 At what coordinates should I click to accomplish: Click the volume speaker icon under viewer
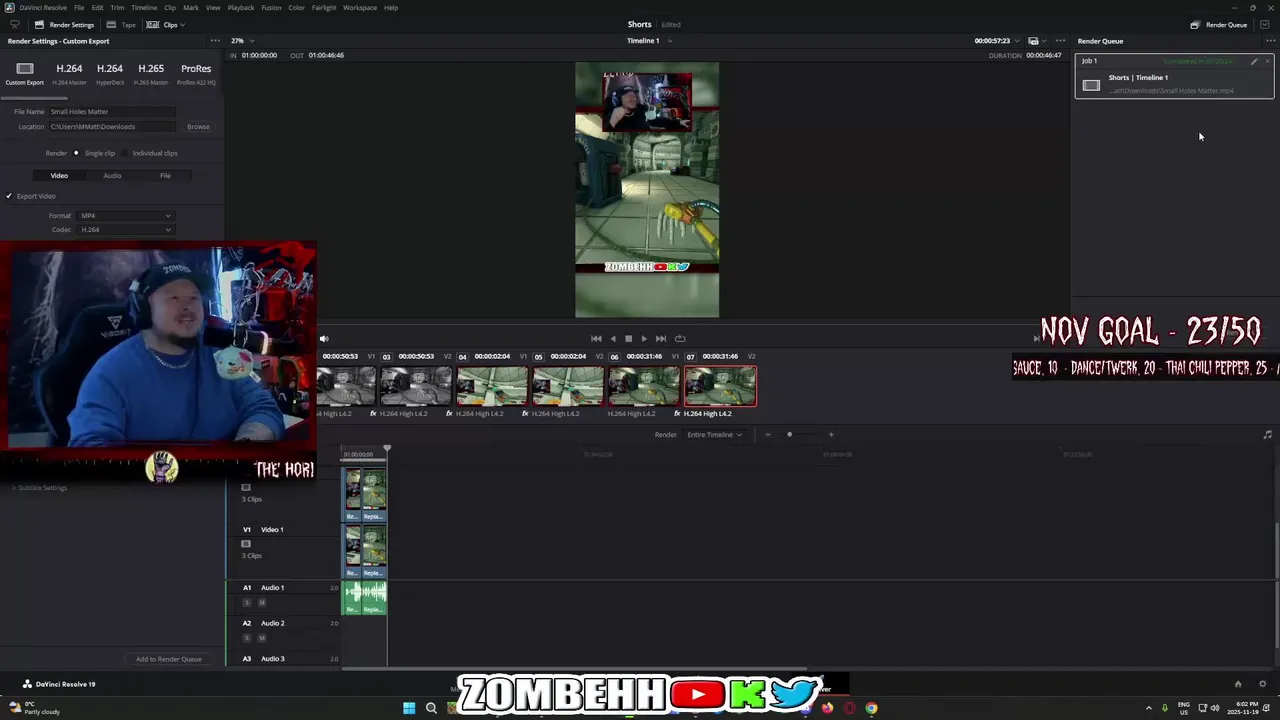pos(324,338)
